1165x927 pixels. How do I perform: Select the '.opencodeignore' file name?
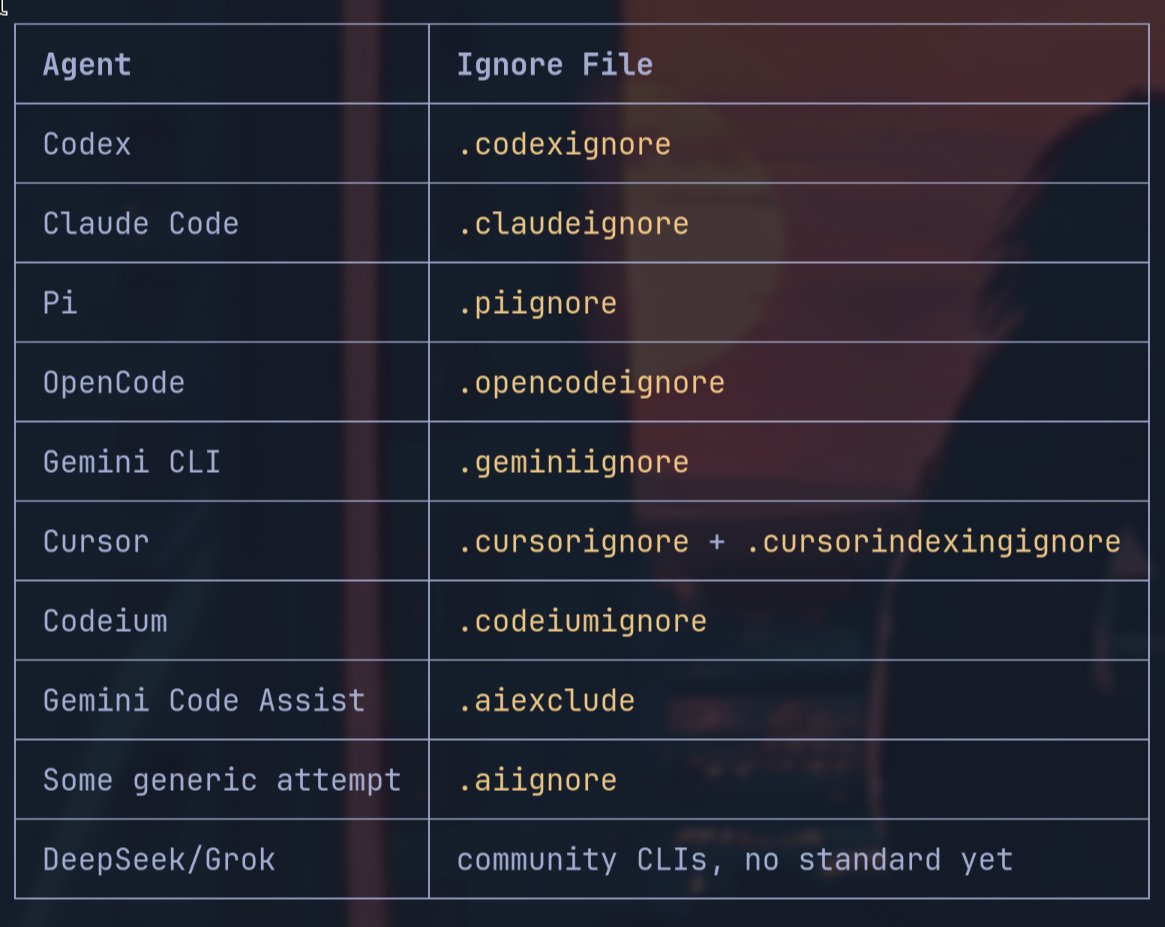click(591, 383)
